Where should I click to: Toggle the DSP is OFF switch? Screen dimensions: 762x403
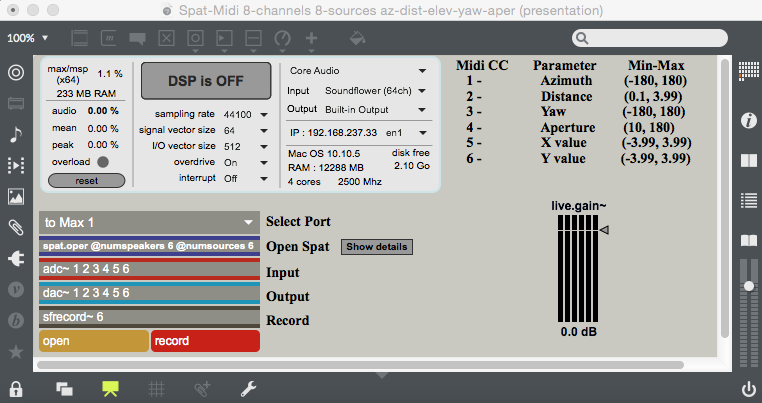pos(206,81)
